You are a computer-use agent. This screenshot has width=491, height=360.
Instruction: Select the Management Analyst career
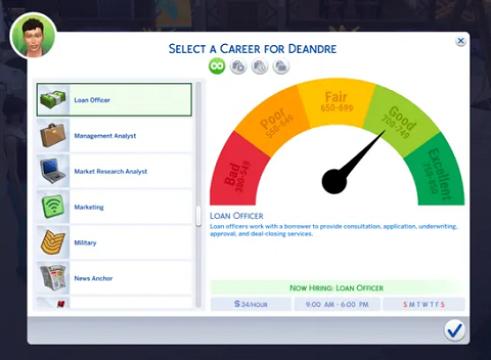coord(114,136)
